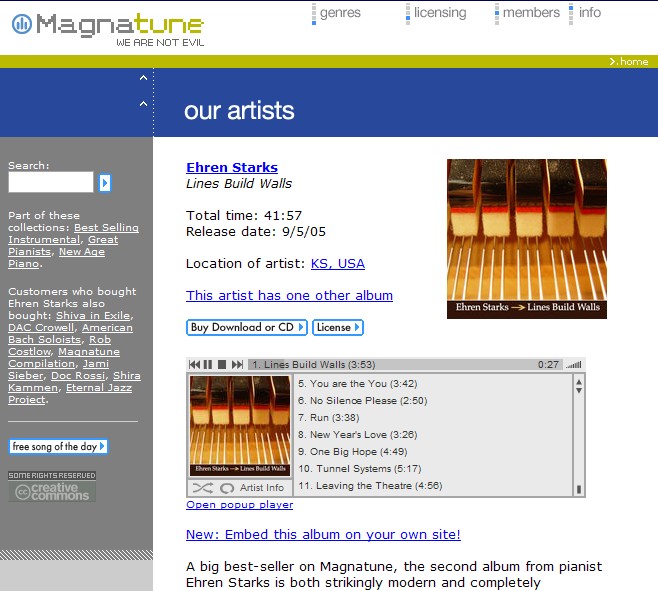Screen dimensions: 658x591
Task: Stop playback in the player
Action: point(222,364)
